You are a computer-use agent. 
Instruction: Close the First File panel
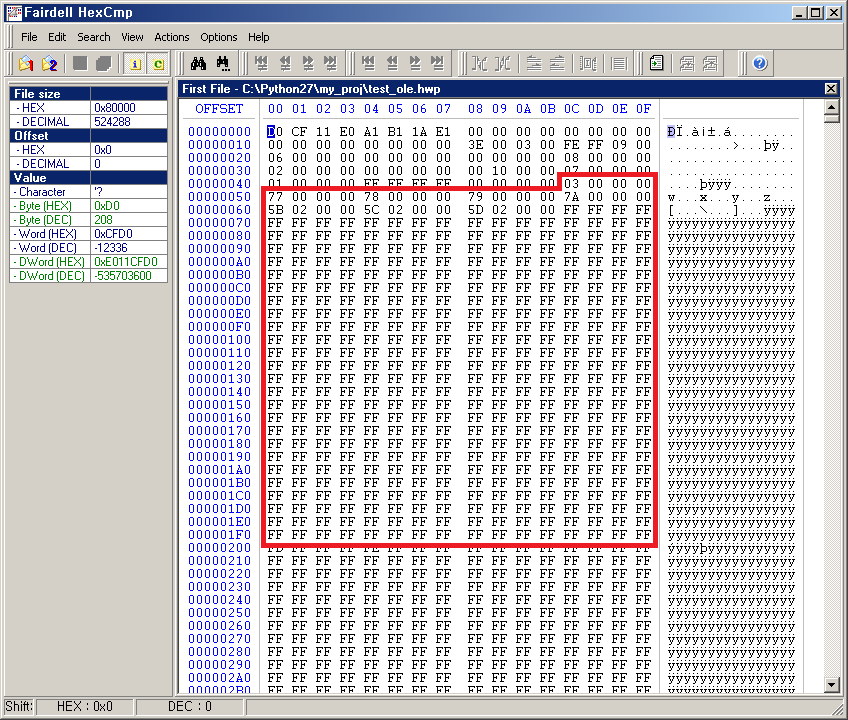click(x=831, y=89)
